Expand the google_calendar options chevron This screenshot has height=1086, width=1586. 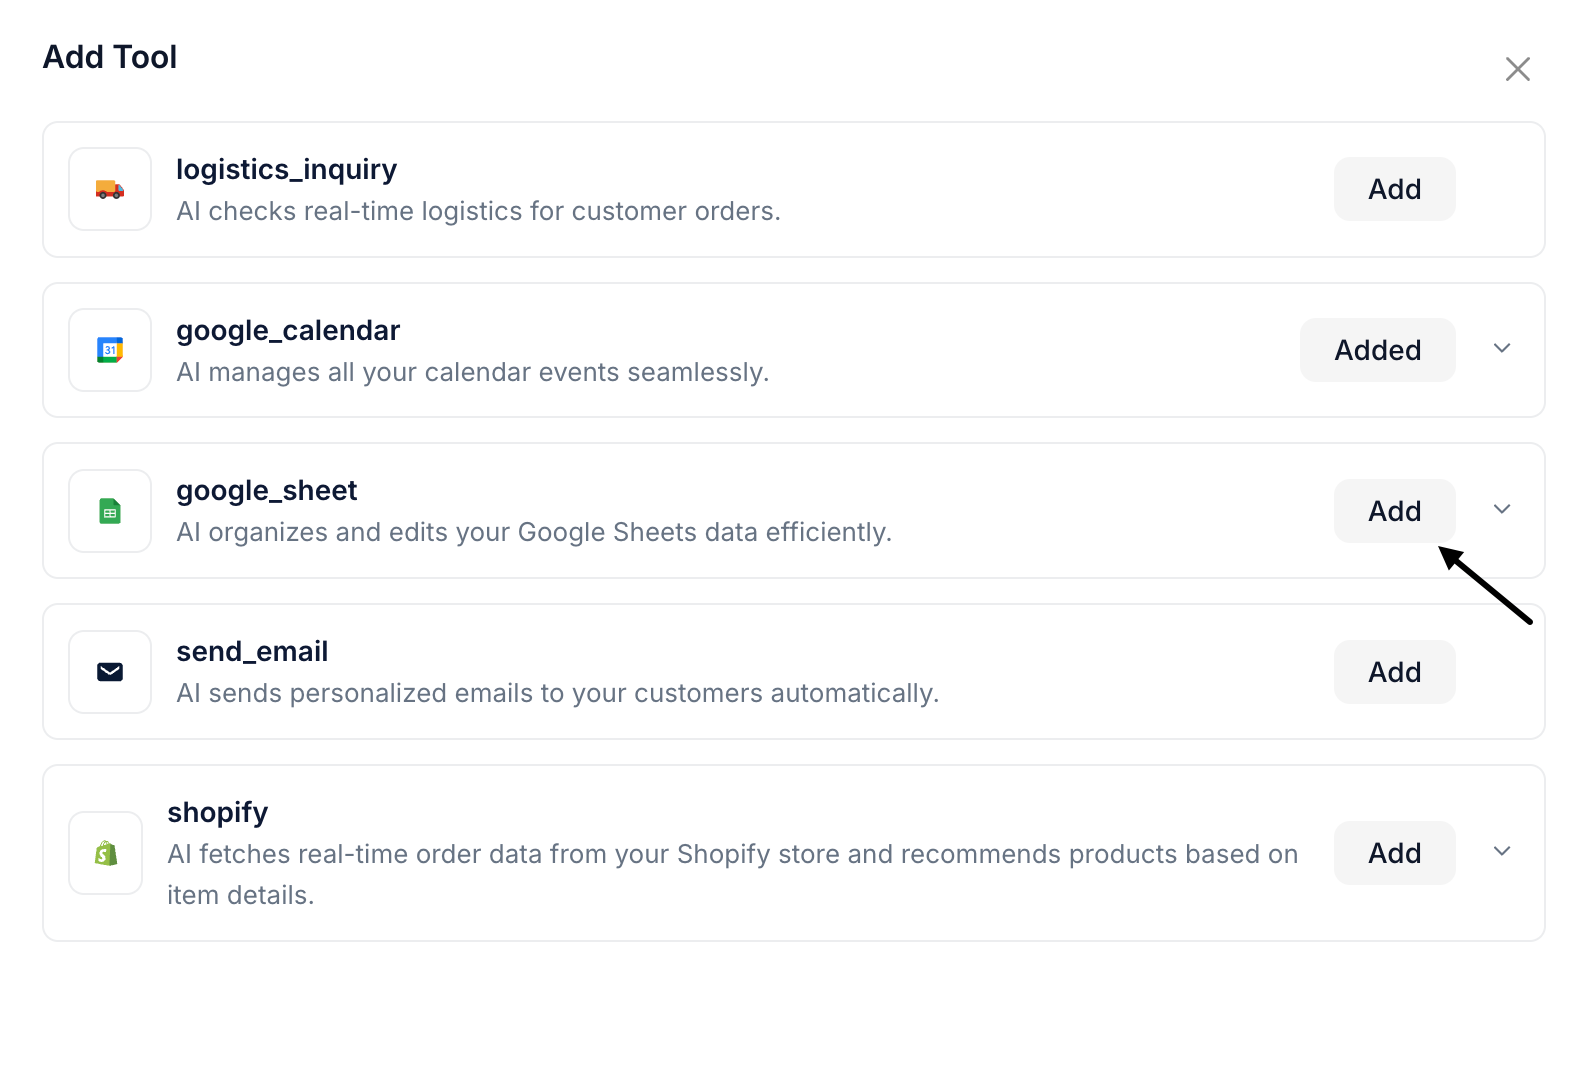[x=1501, y=349]
